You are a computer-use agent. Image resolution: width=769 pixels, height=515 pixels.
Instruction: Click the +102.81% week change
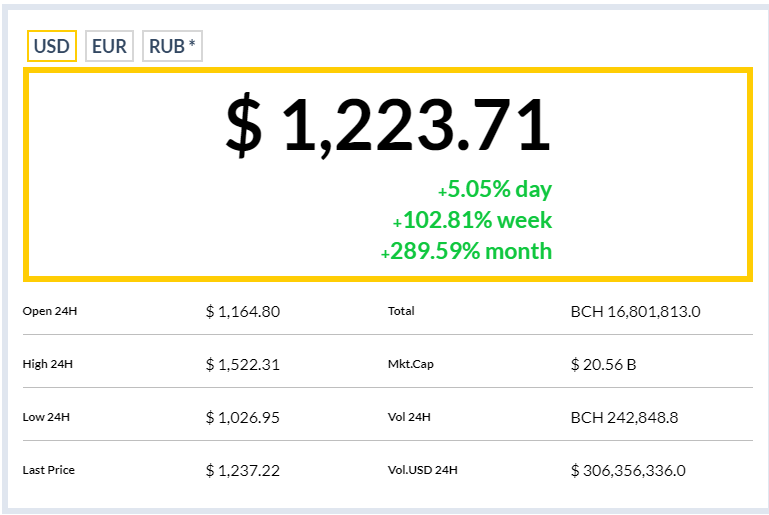pos(472,220)
